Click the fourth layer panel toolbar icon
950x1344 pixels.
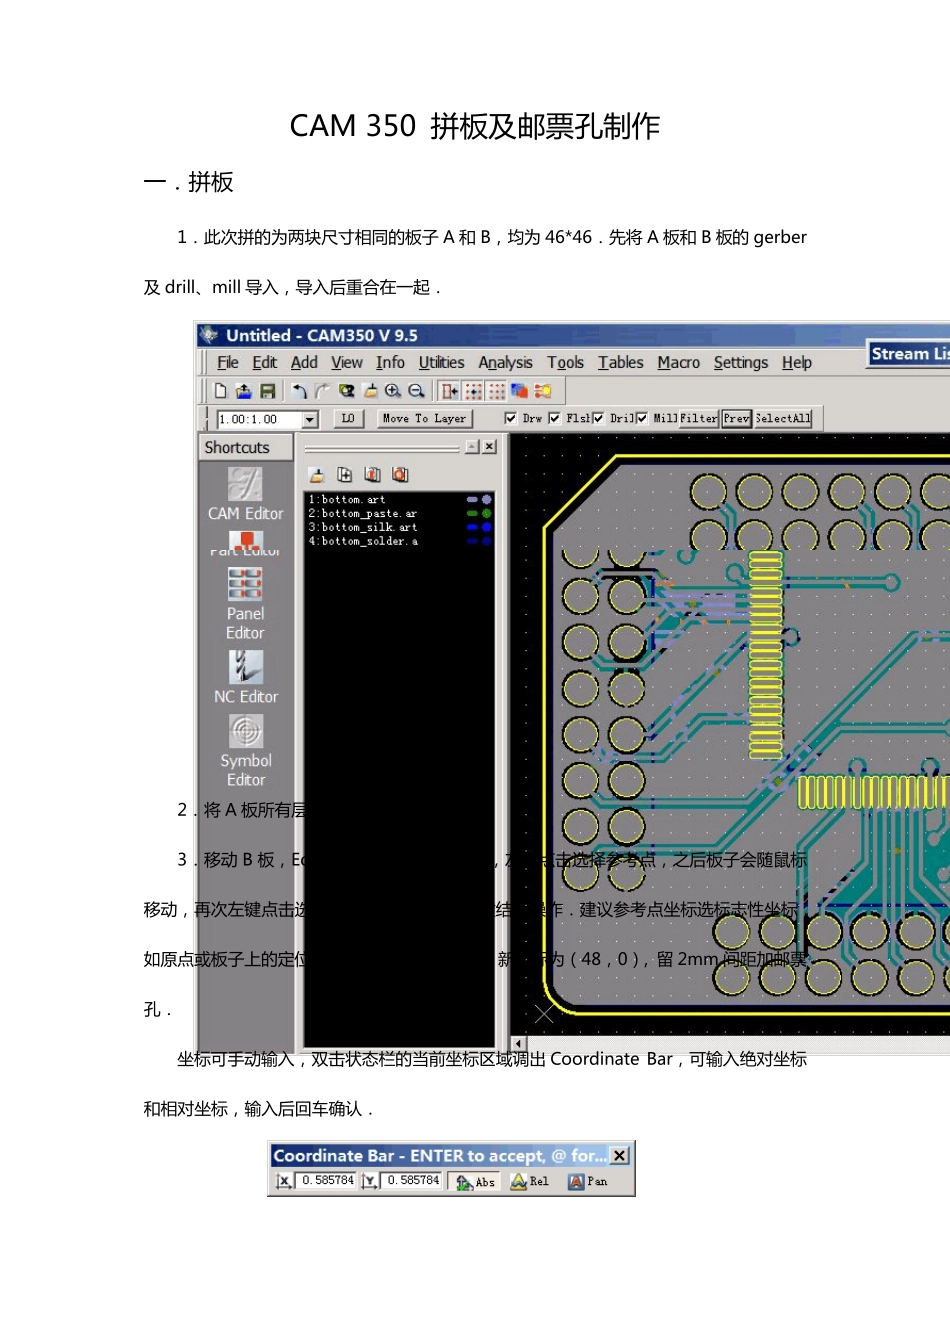[400, 475]
